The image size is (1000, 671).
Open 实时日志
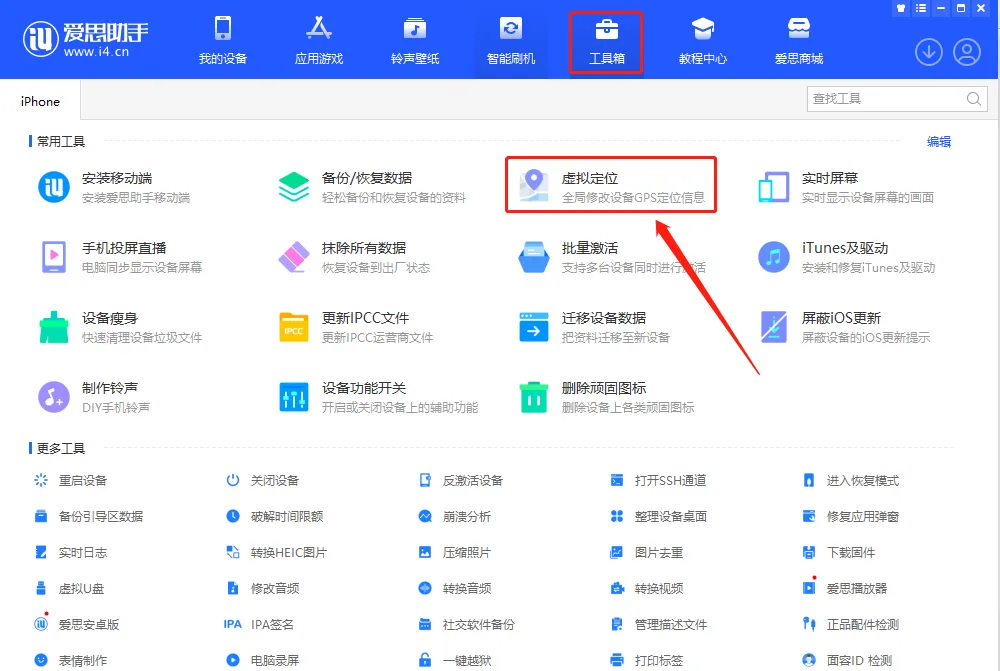(70, 552)
